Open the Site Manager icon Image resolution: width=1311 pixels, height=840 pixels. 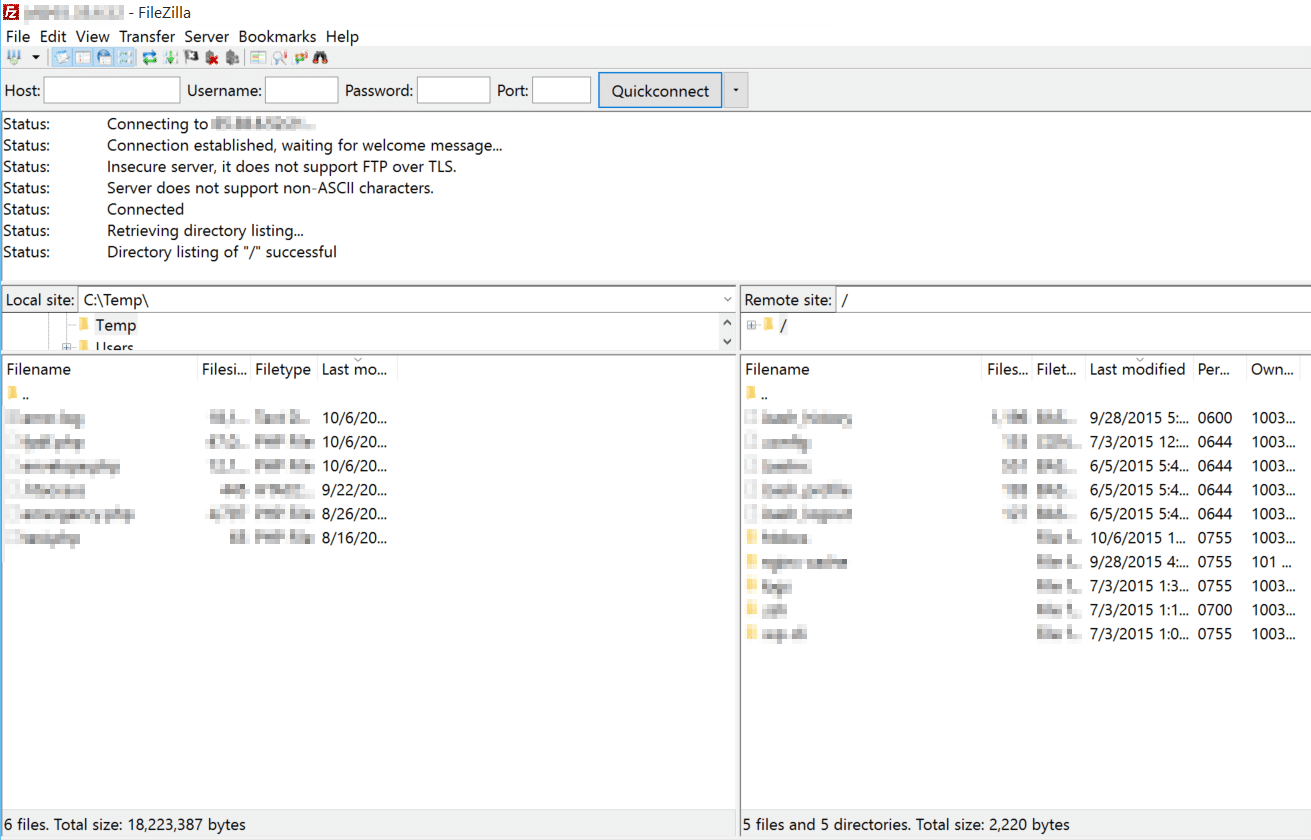[x=13, y=58]
